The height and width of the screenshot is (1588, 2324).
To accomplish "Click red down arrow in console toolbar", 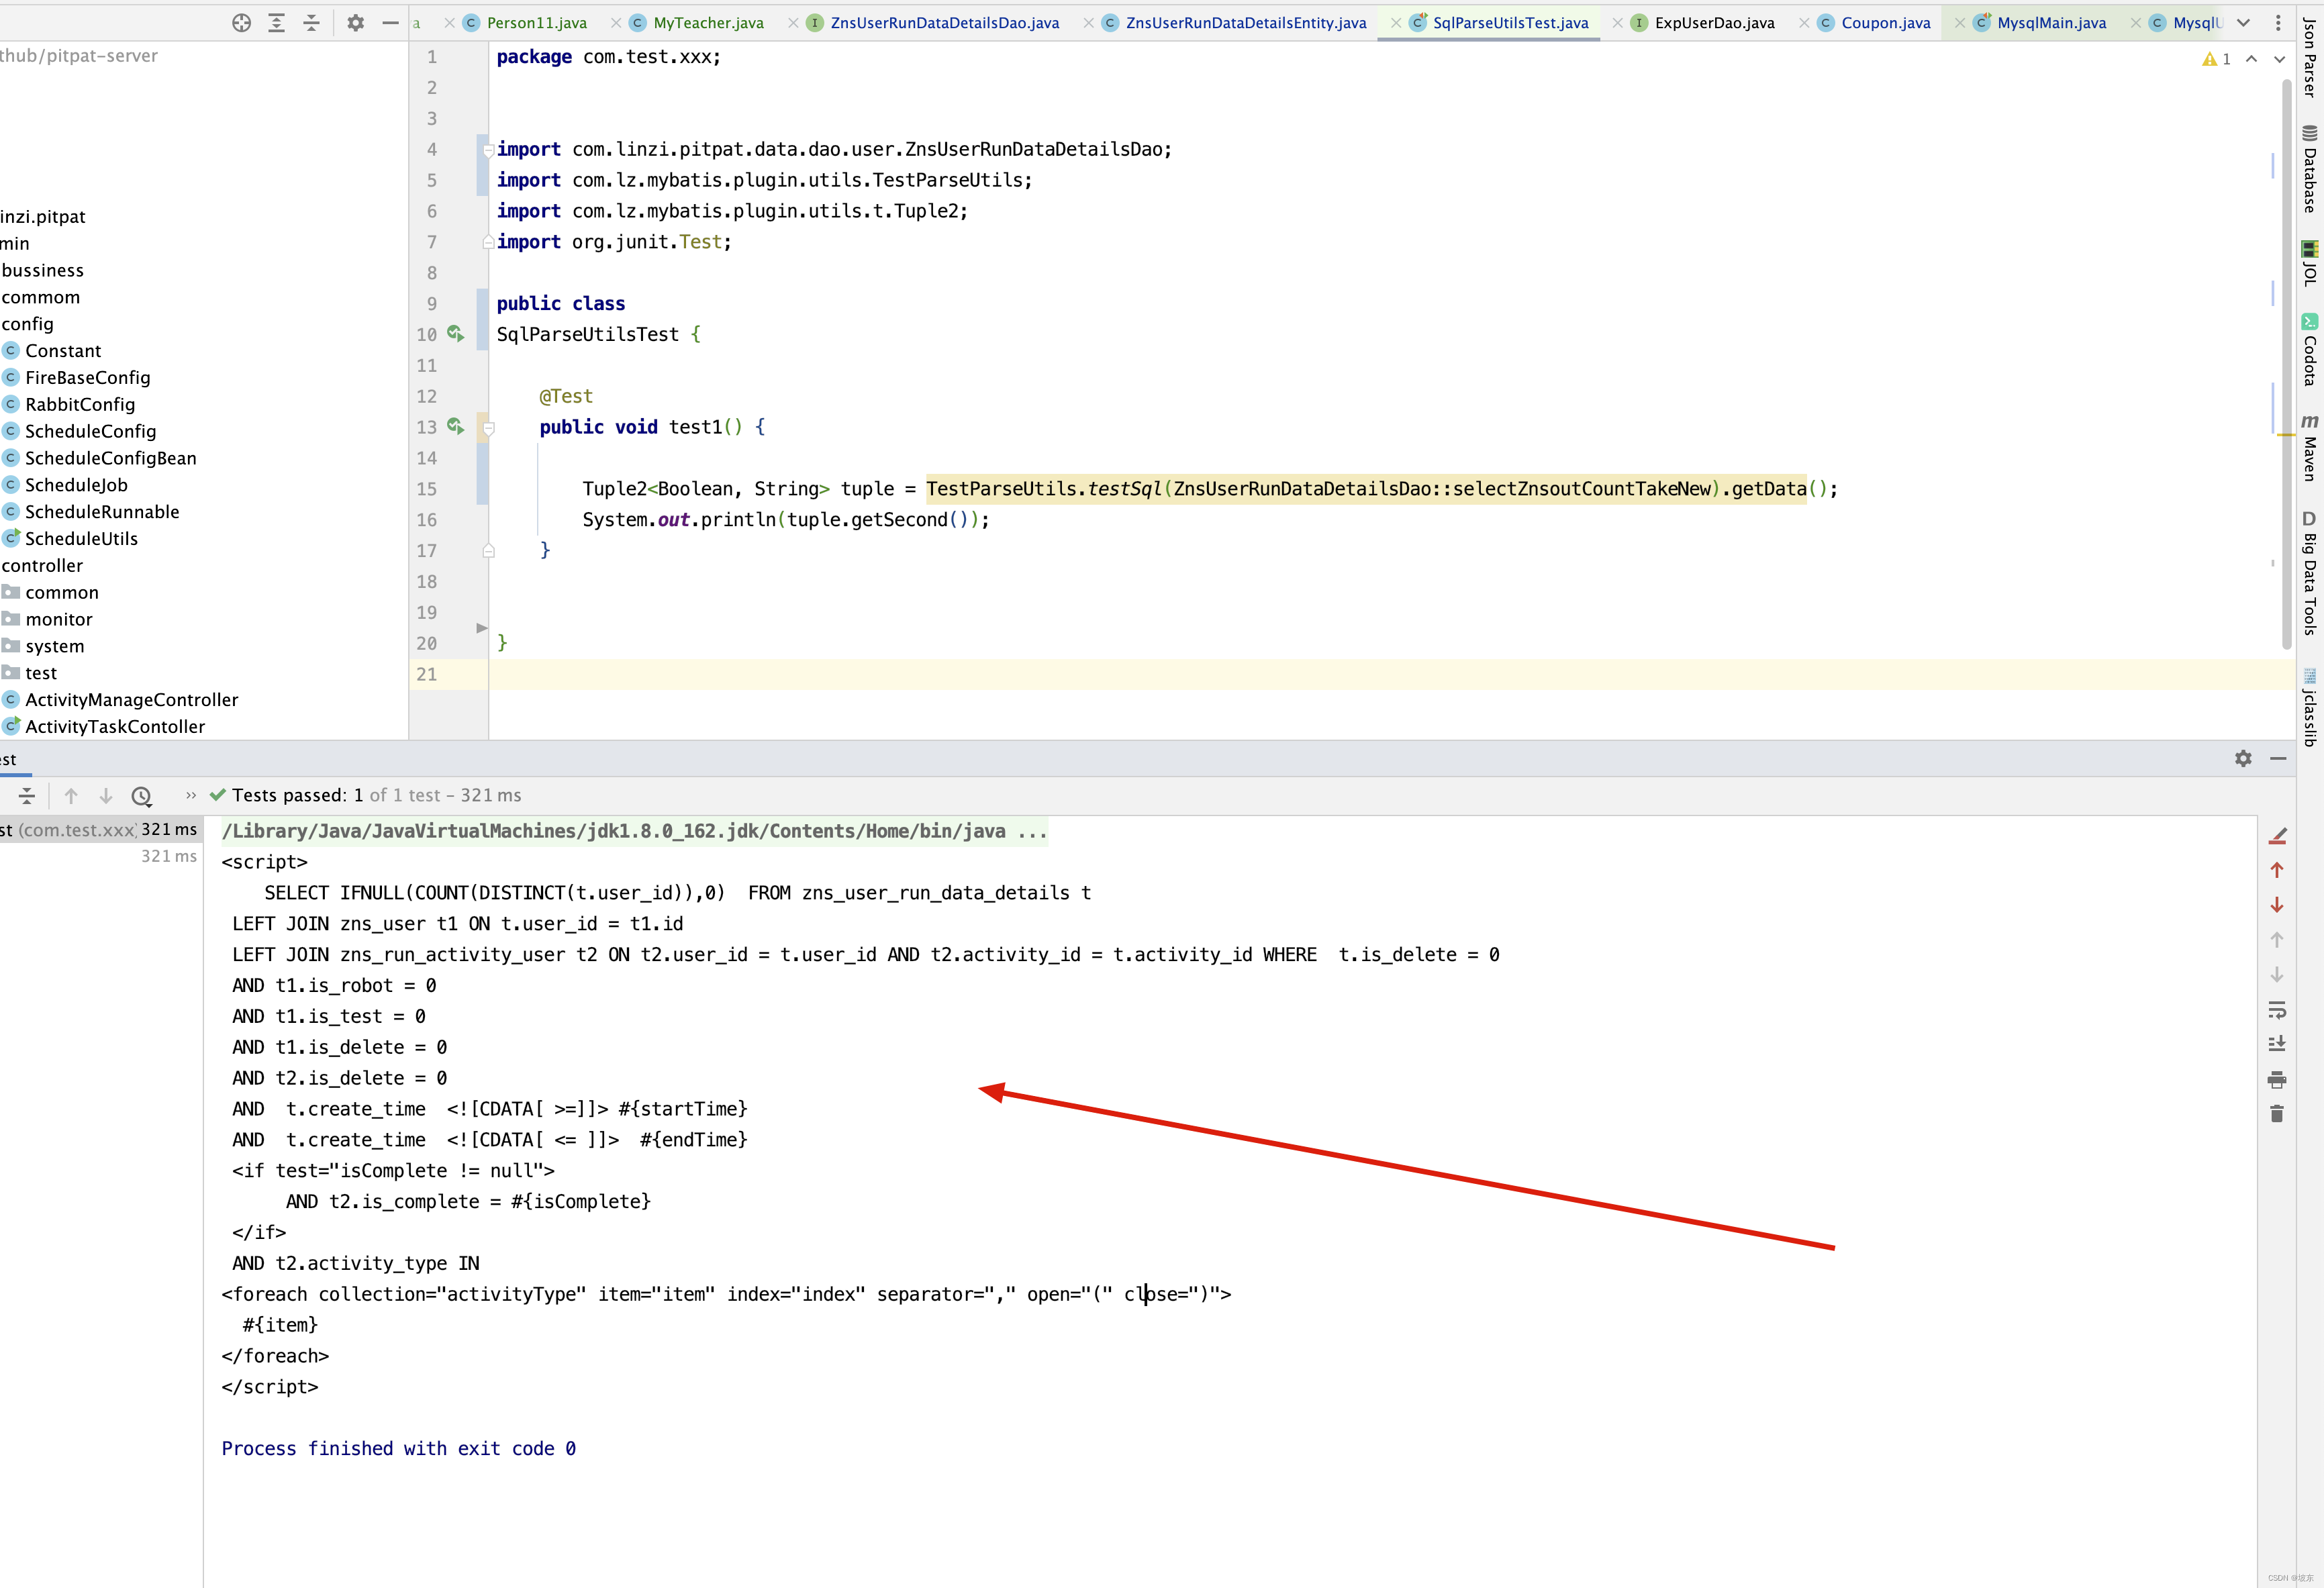I will click(2277, 905).
